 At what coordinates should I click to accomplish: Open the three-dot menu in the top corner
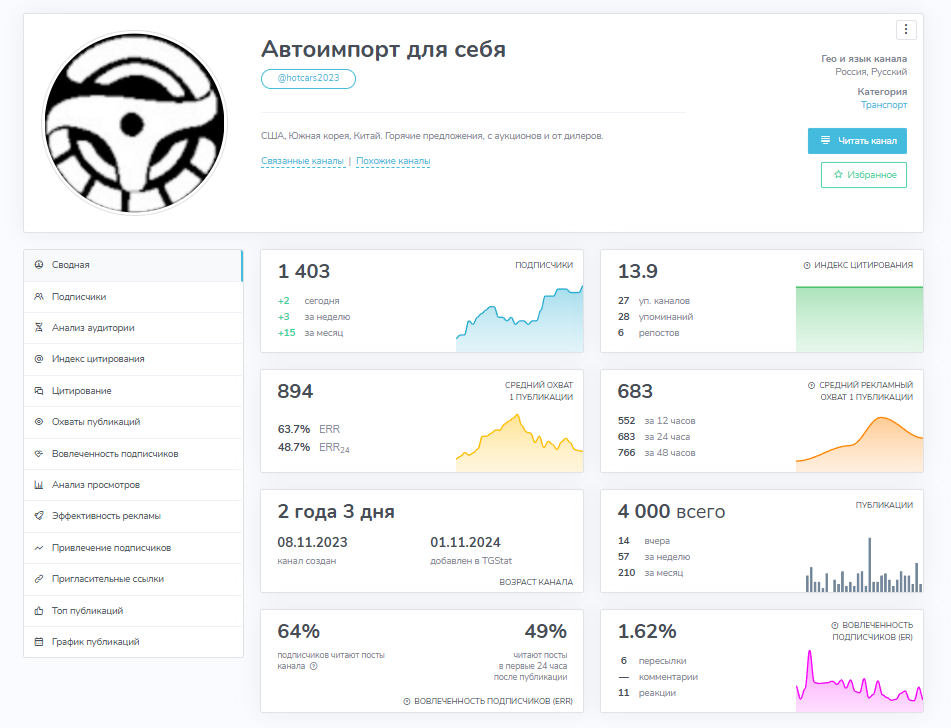[905, 29]
